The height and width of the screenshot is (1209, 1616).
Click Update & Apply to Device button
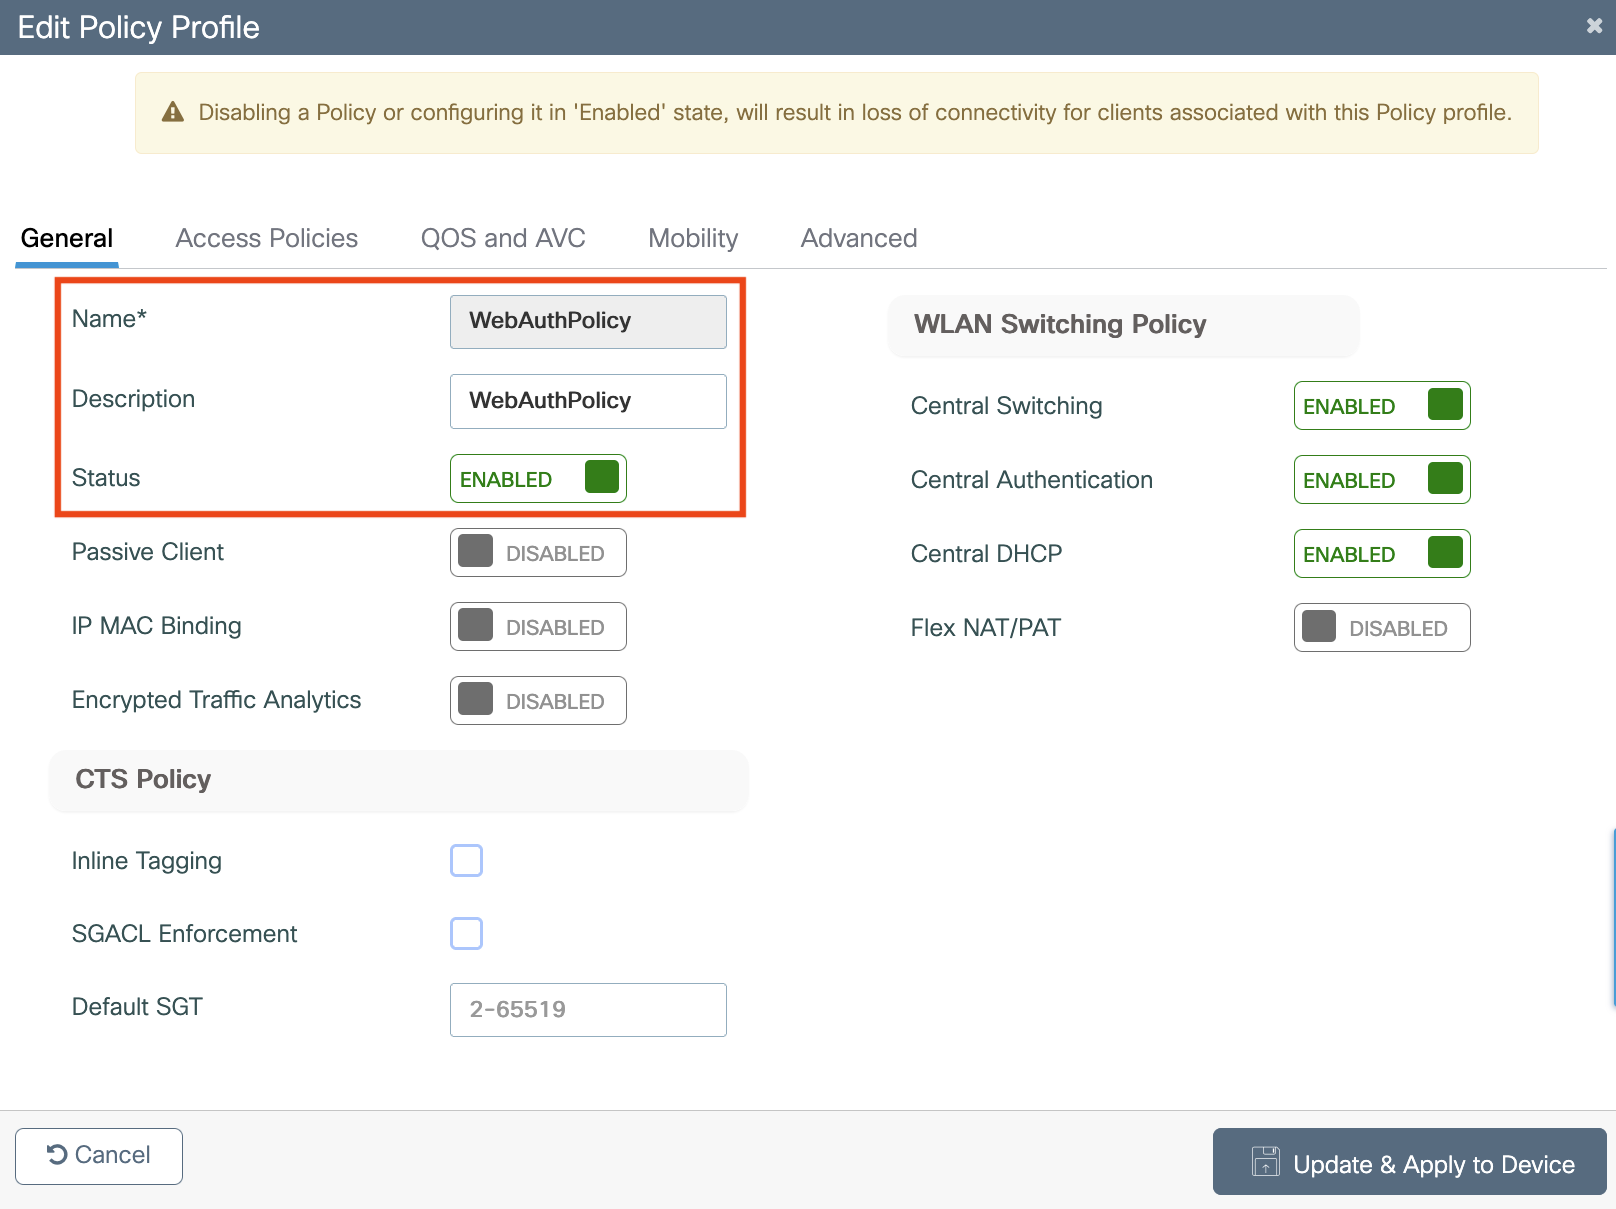tap(1409, 1162)
